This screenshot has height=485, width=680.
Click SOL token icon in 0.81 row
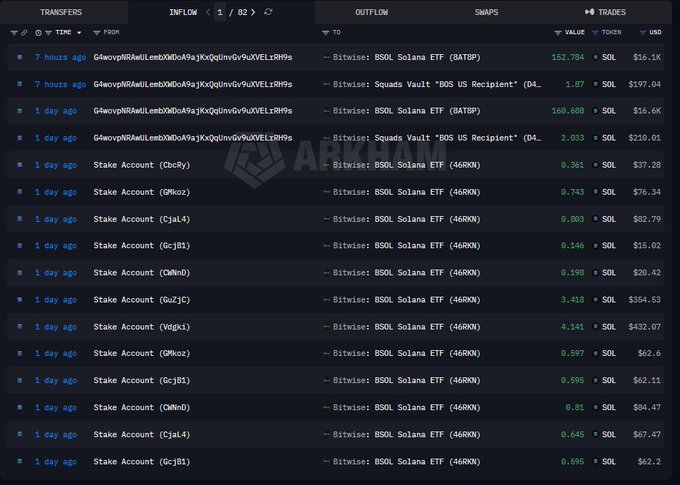595,407
